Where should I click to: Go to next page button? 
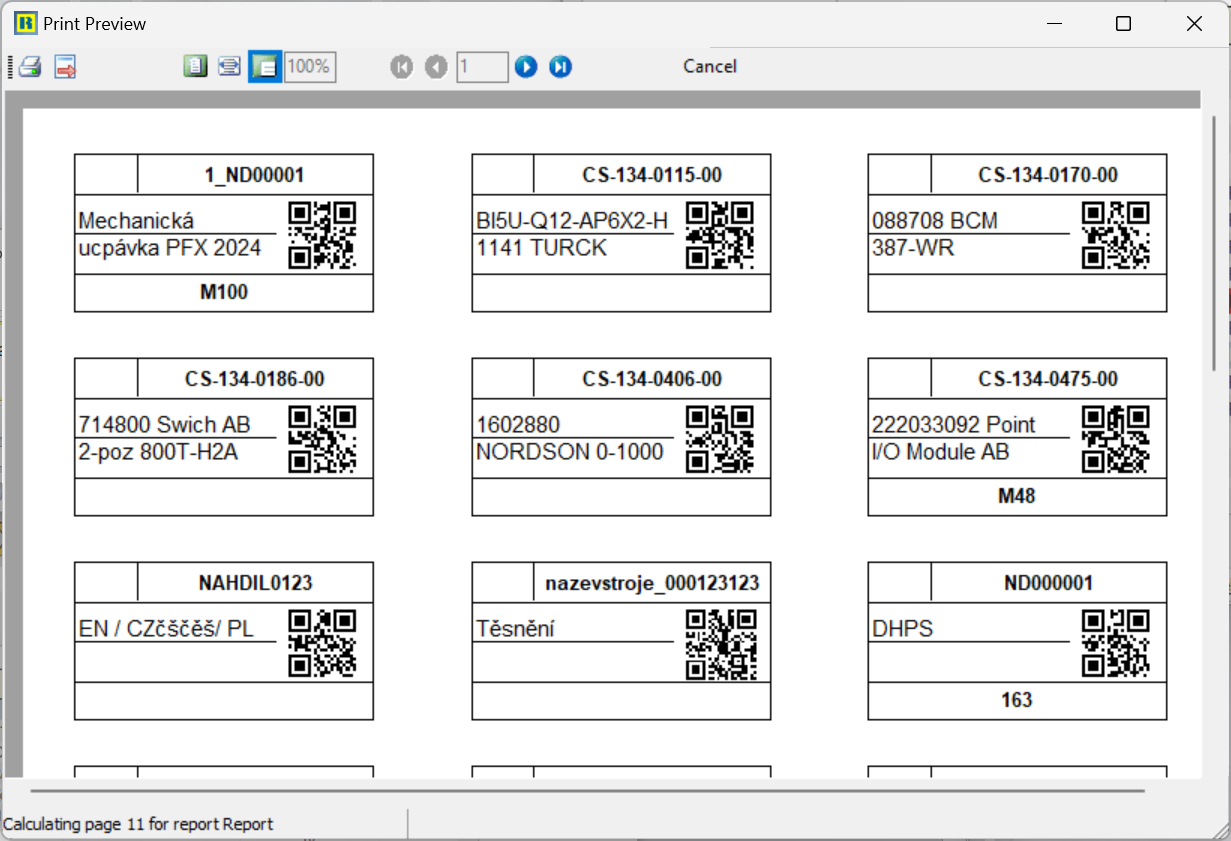tap(526, 67)
